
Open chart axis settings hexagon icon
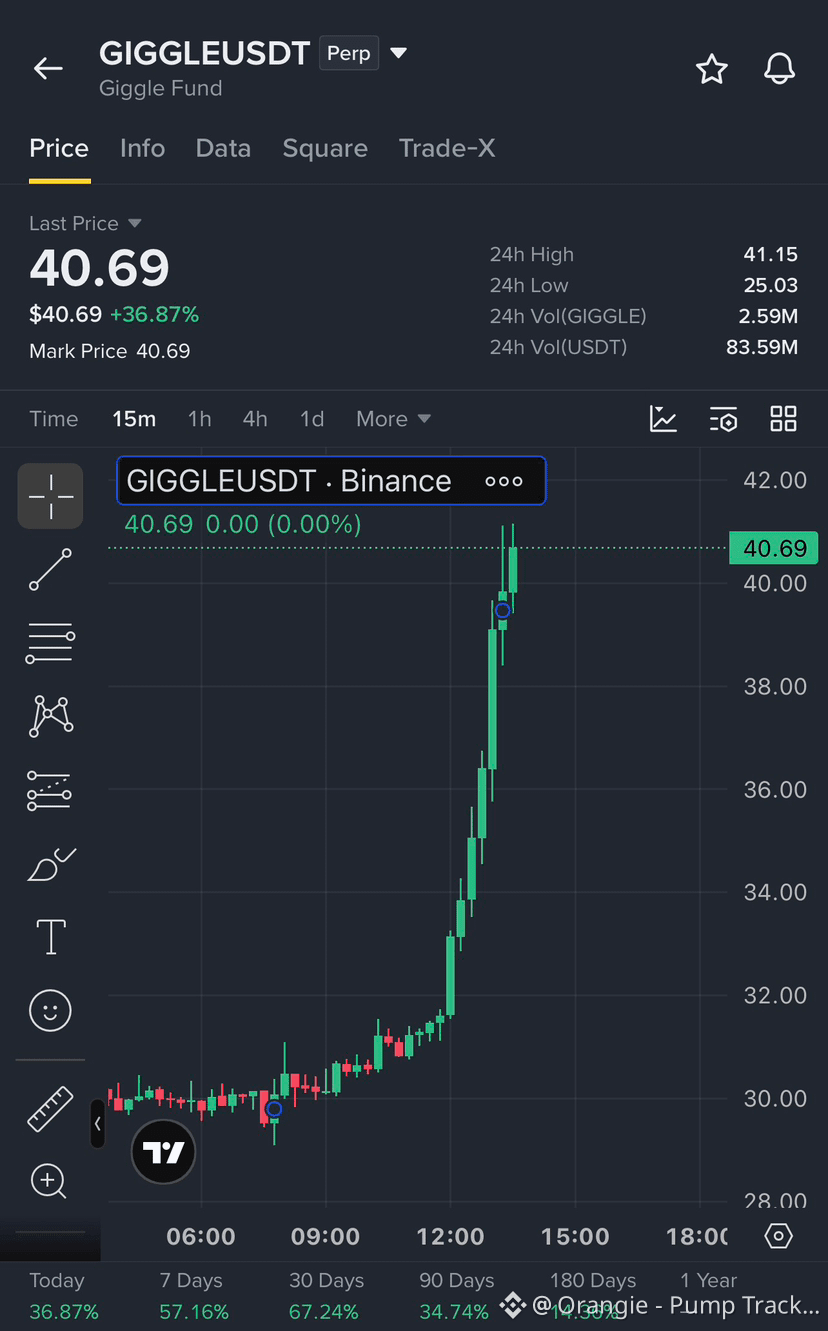779,1236
